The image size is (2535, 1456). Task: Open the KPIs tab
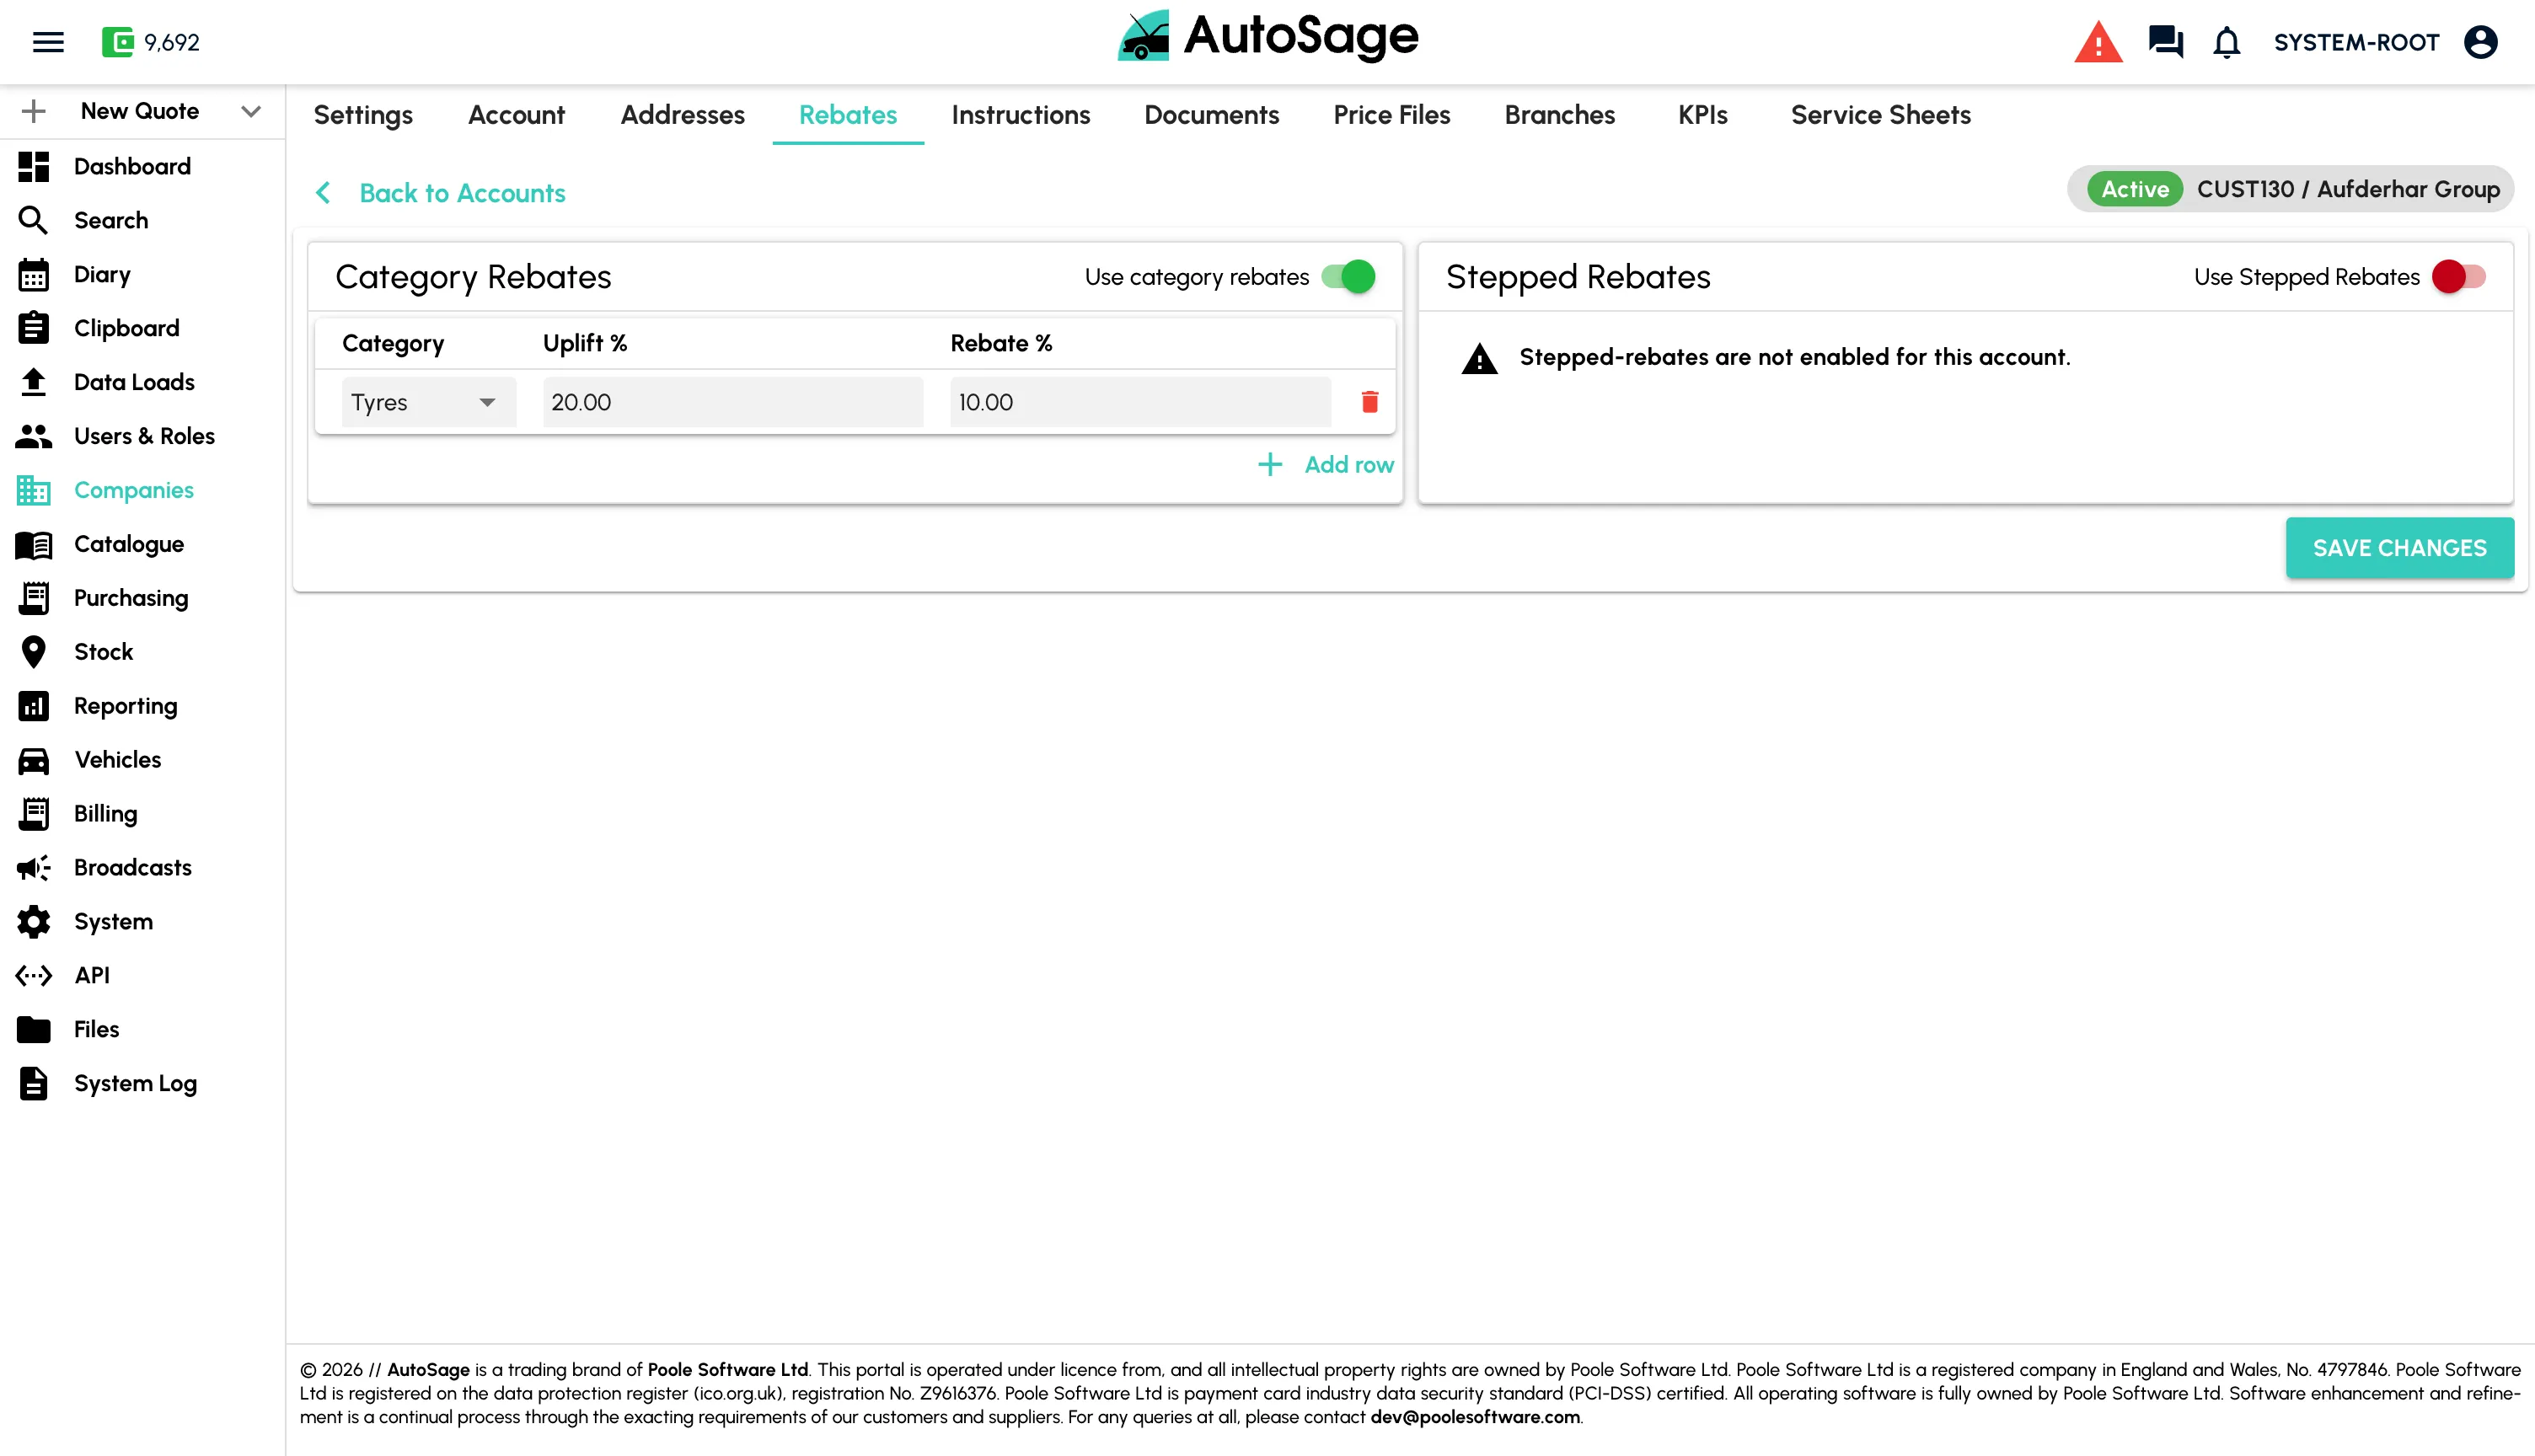(1702, 115)
